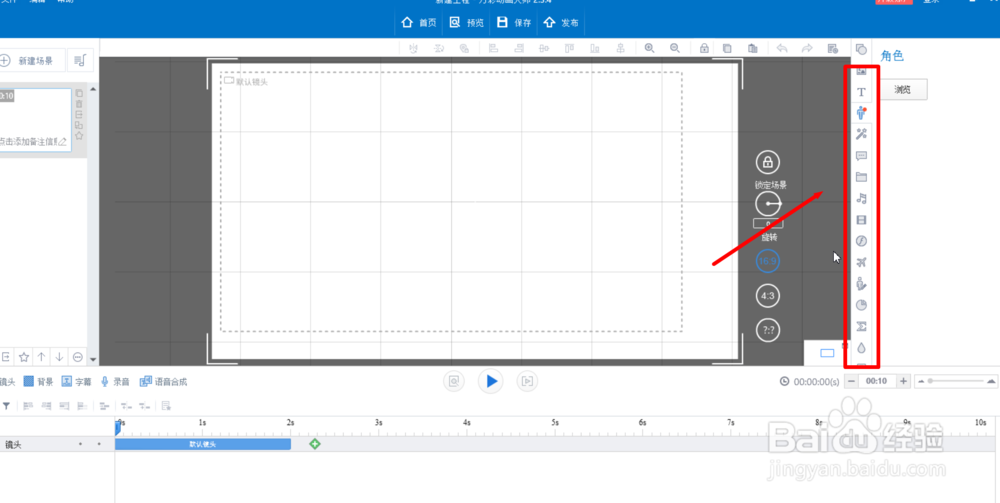This screenshot has width=1000, height=503.
Task: Click the scene music list icon
Action: pyautogui.click(x=80, y=61)
